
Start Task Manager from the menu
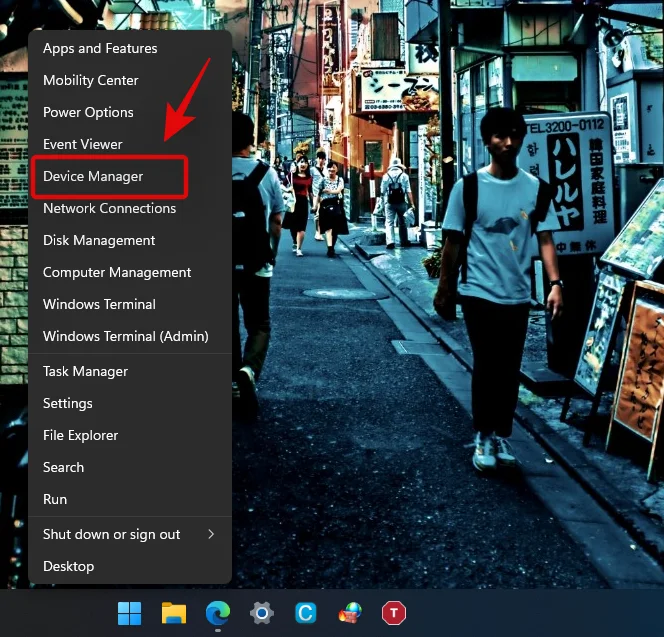tap(85, 371)
